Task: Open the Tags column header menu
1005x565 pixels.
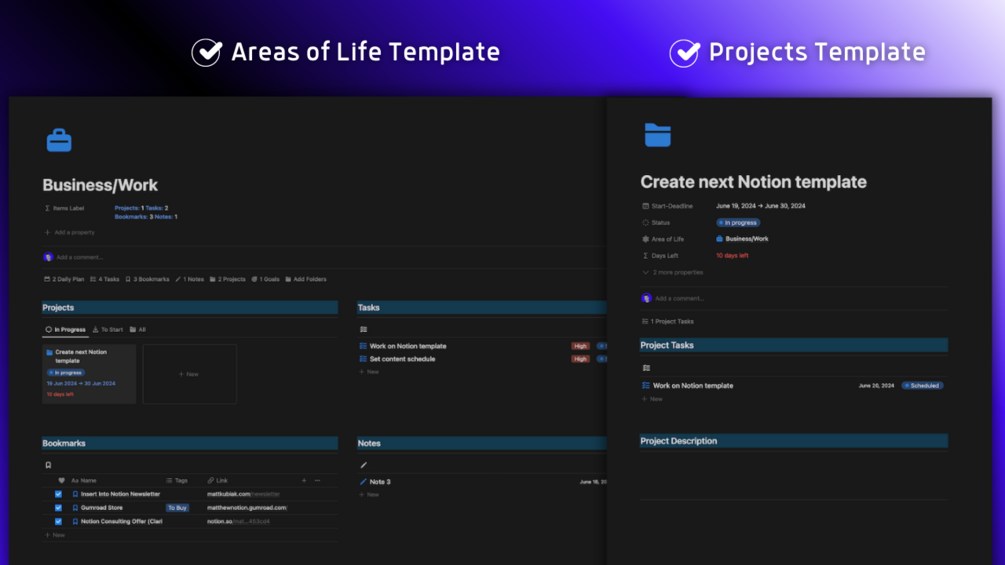Action: coord(177,480)
